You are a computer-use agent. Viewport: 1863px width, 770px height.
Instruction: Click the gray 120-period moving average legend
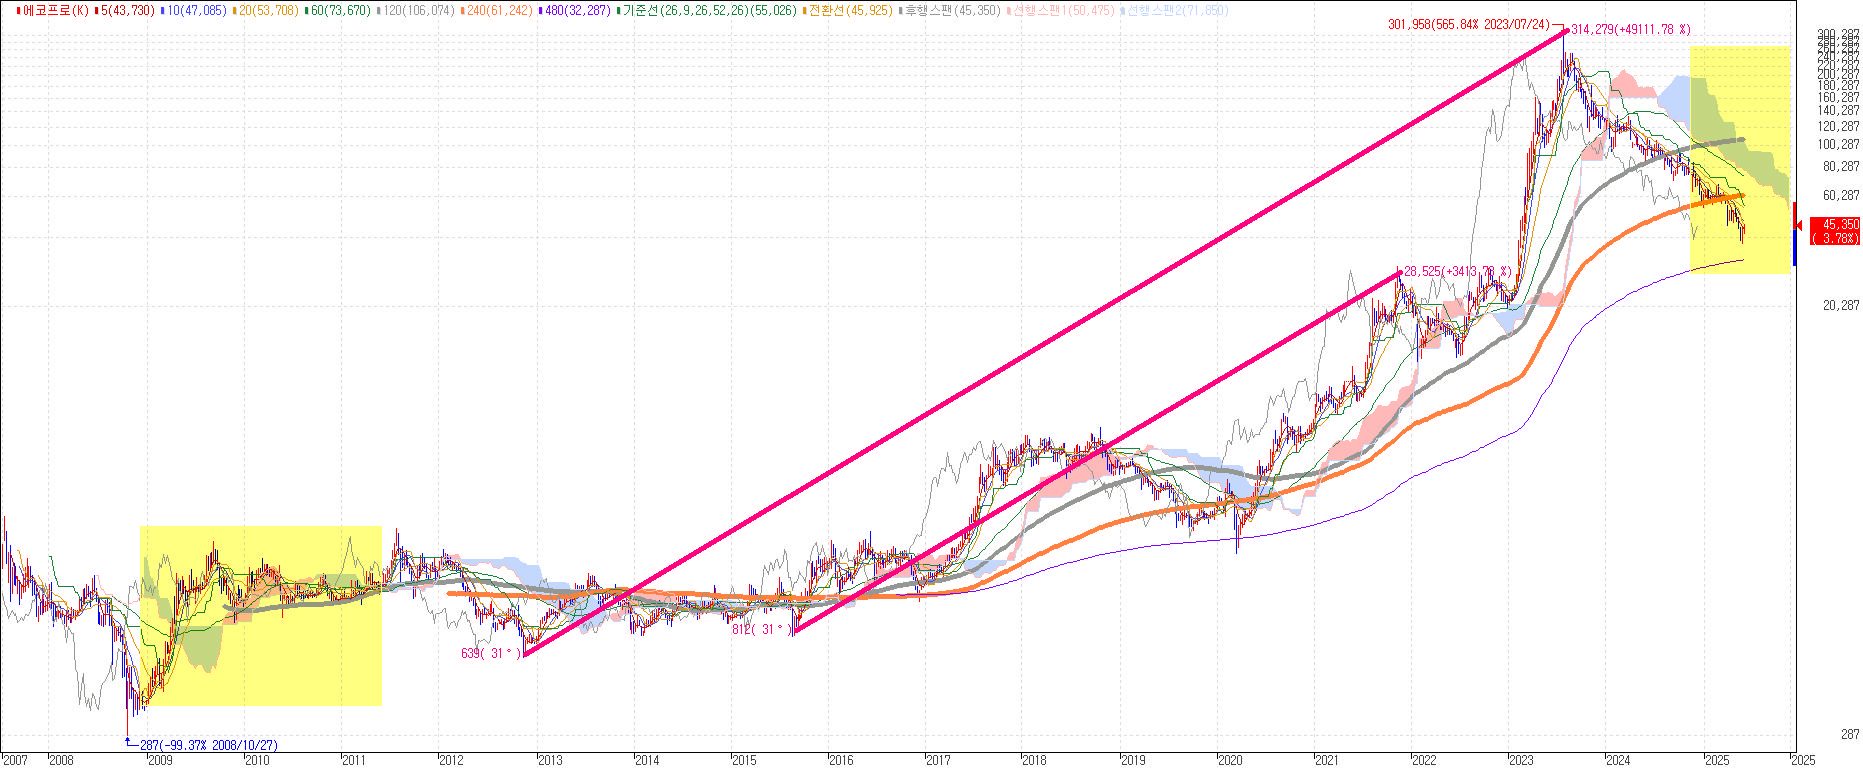coord(418,10)
